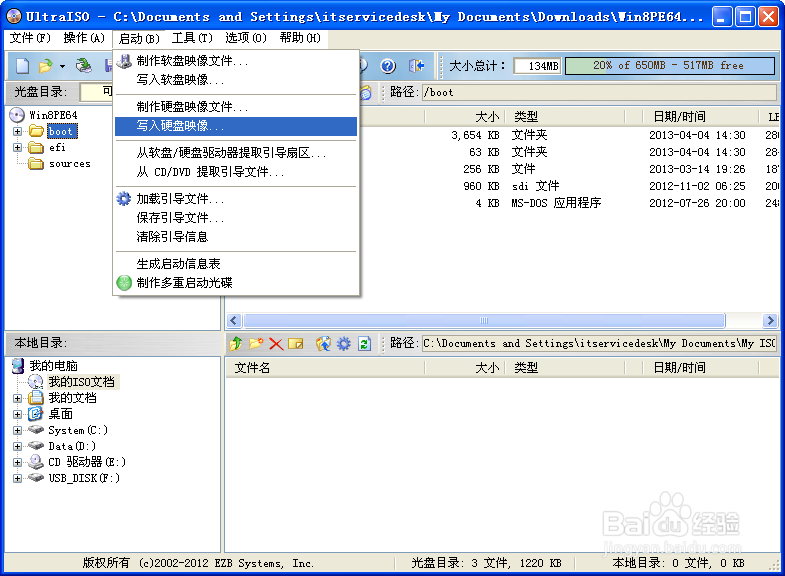Click the add files to image icon
The width and height of the screenshot is (785, 576).
pos(323,343)
